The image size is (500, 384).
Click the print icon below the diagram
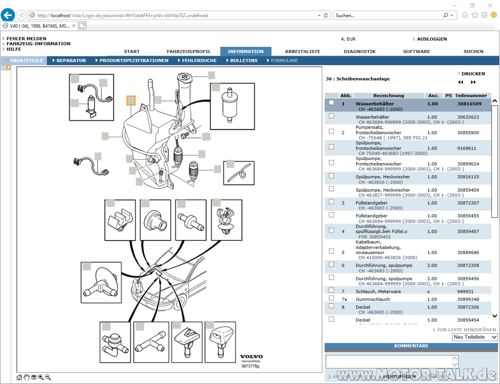[34, 377]
